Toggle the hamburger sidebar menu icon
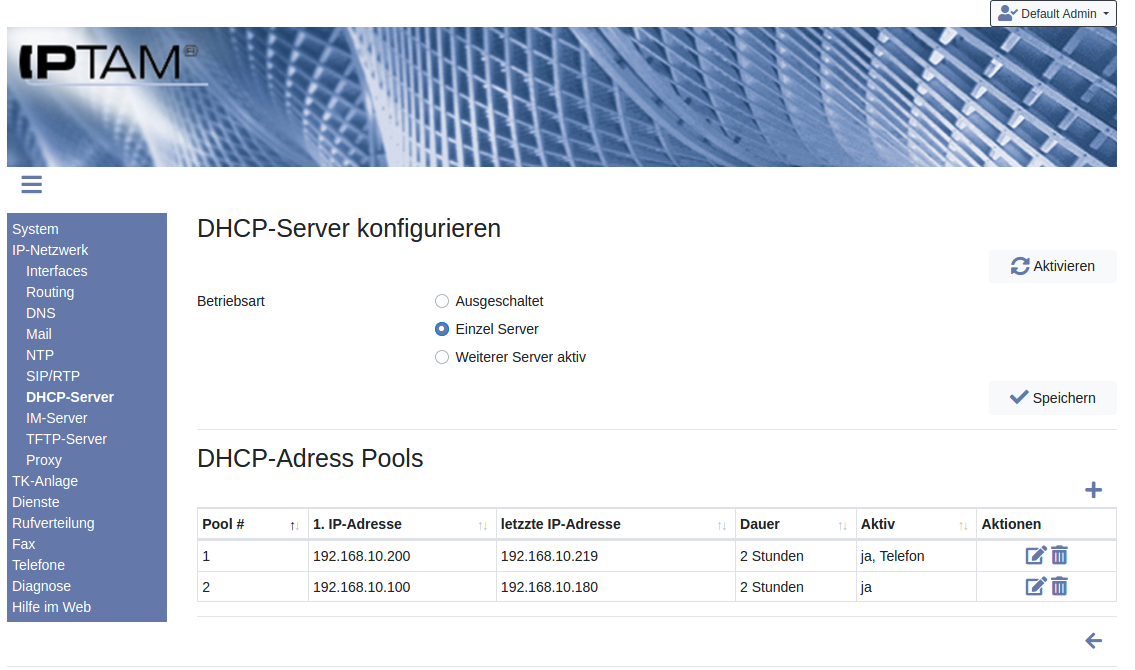This screenshot has width=1135, height=670. pos(31,184)
